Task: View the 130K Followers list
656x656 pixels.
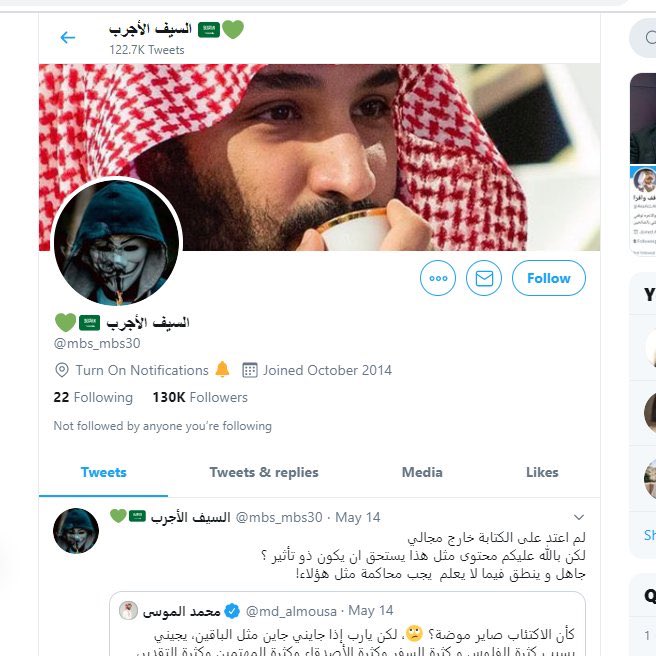Action: pos(200,397)
